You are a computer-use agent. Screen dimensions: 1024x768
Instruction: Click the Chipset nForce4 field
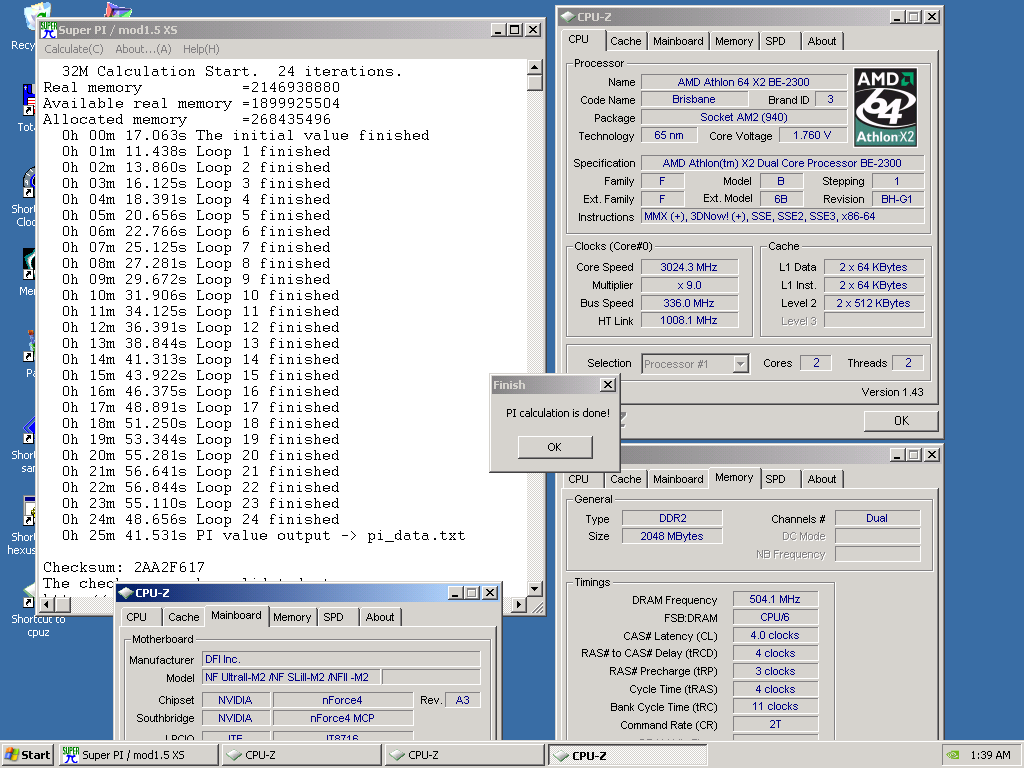(342, 700)
